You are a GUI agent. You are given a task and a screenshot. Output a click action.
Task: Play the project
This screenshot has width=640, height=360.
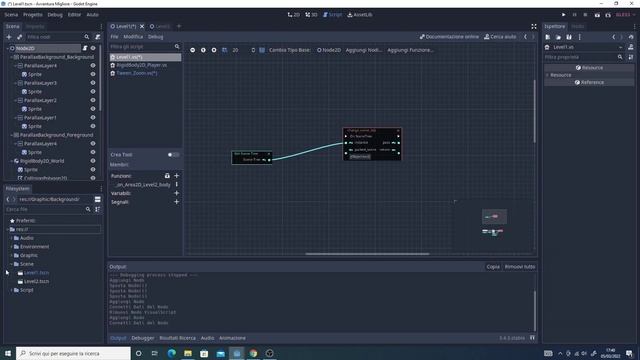[564, 15]
